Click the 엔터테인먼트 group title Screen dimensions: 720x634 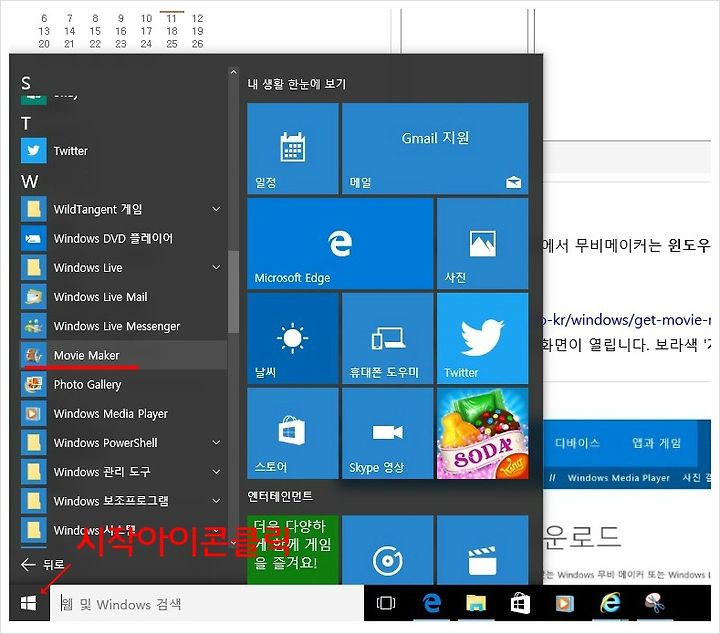coord(280,496)
